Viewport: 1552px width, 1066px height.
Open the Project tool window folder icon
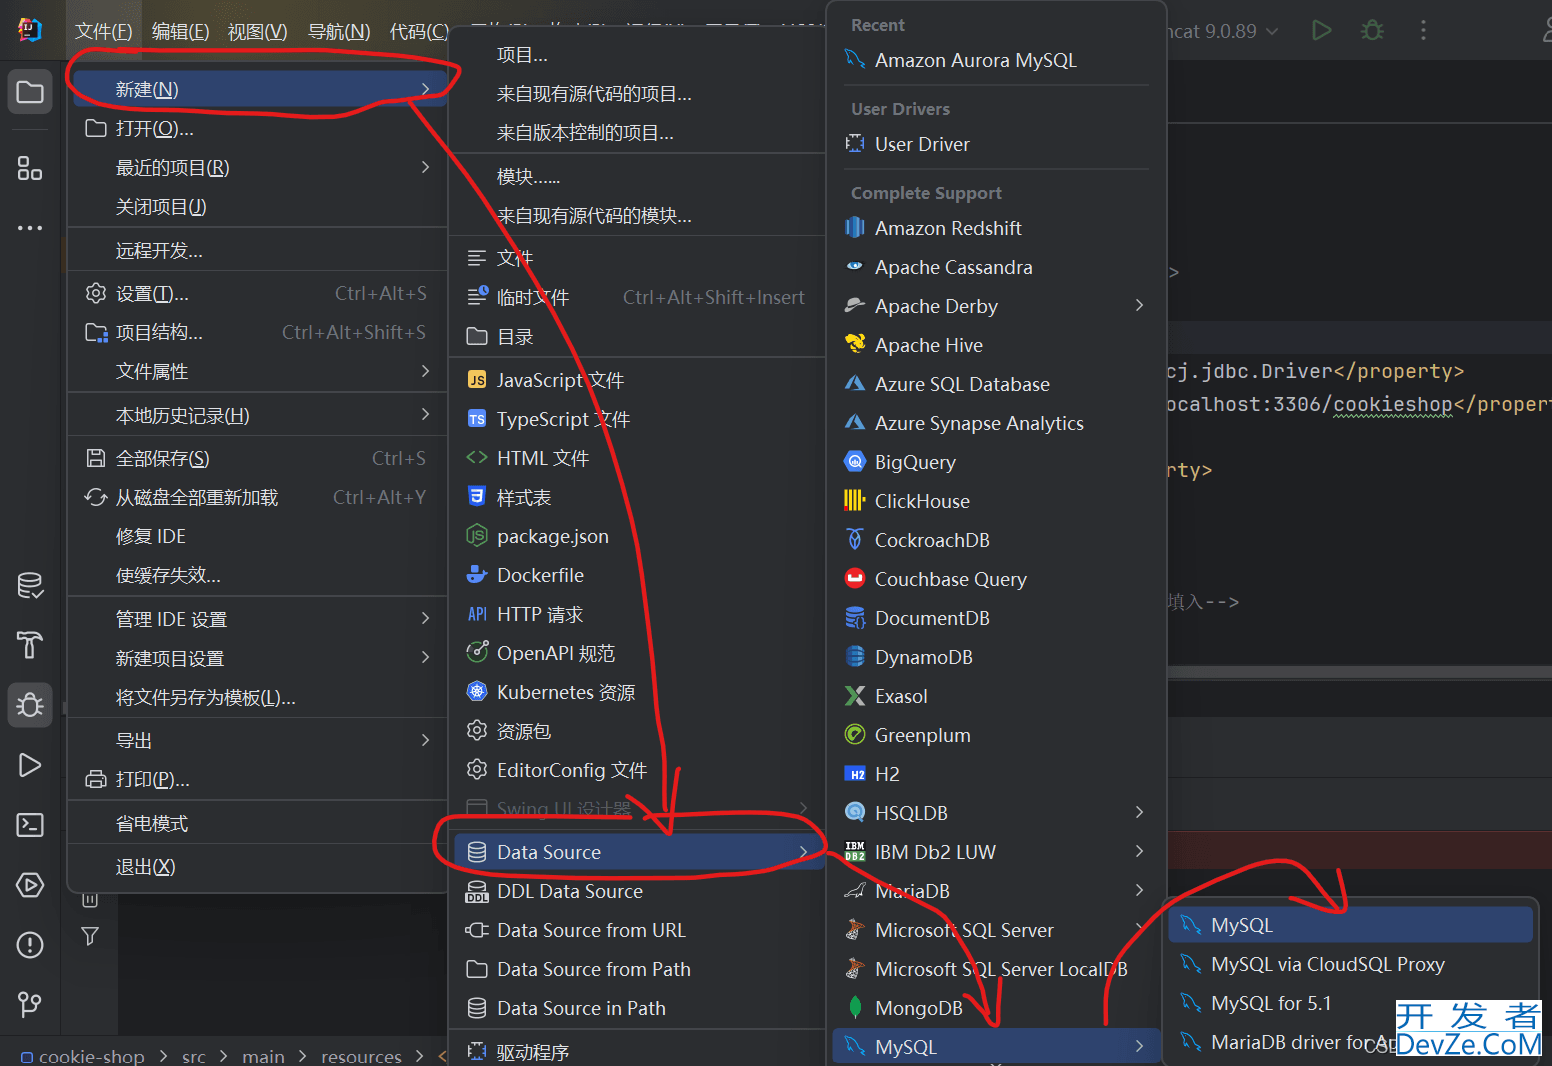point(30,92)
